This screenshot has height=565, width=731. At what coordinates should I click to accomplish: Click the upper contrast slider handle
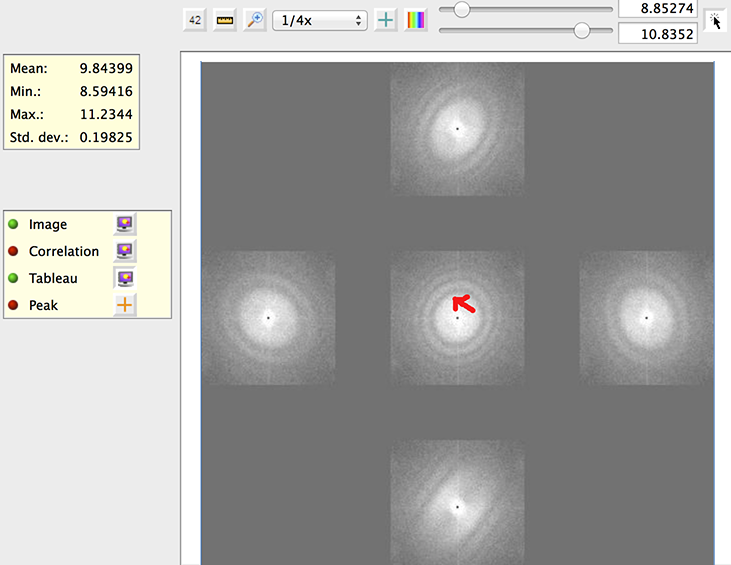coord(462,9)
